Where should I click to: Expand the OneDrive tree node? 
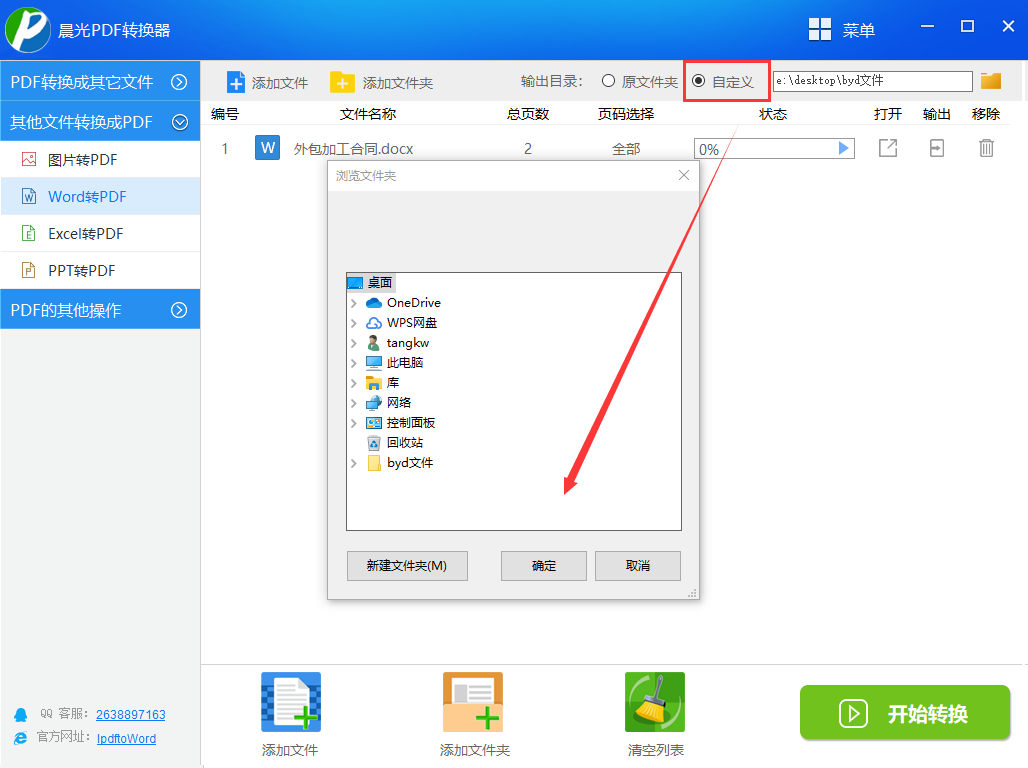click(x=354, y=302)
